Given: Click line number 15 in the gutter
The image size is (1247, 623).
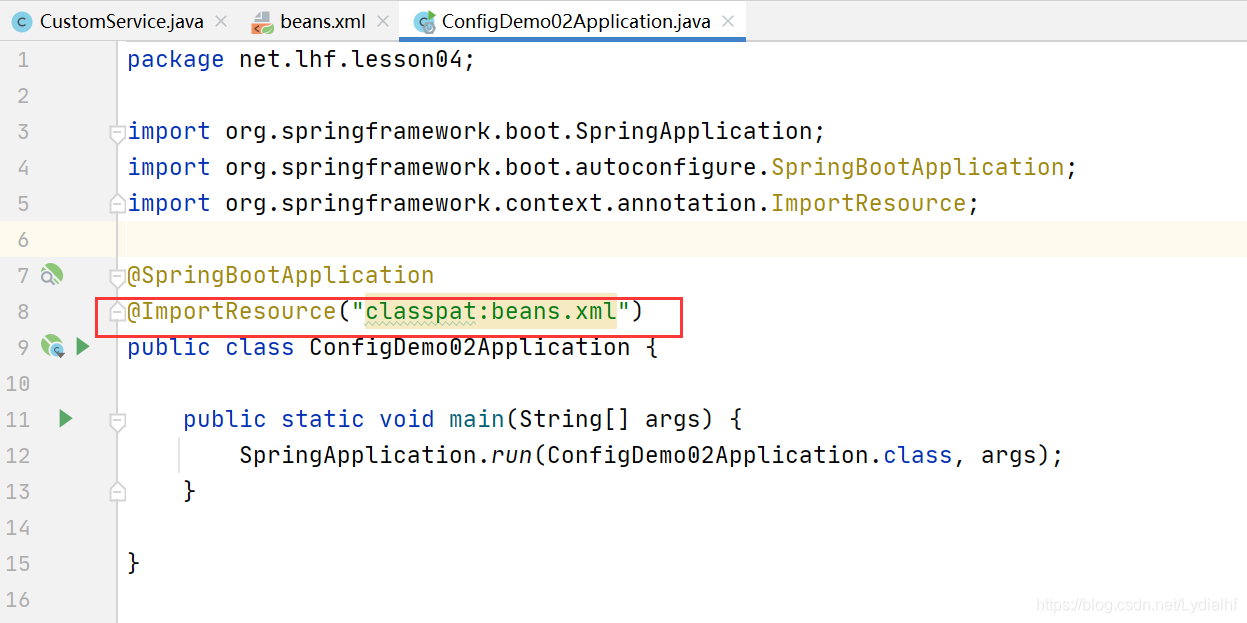Looking at the screenshot, I should [18, 563].
